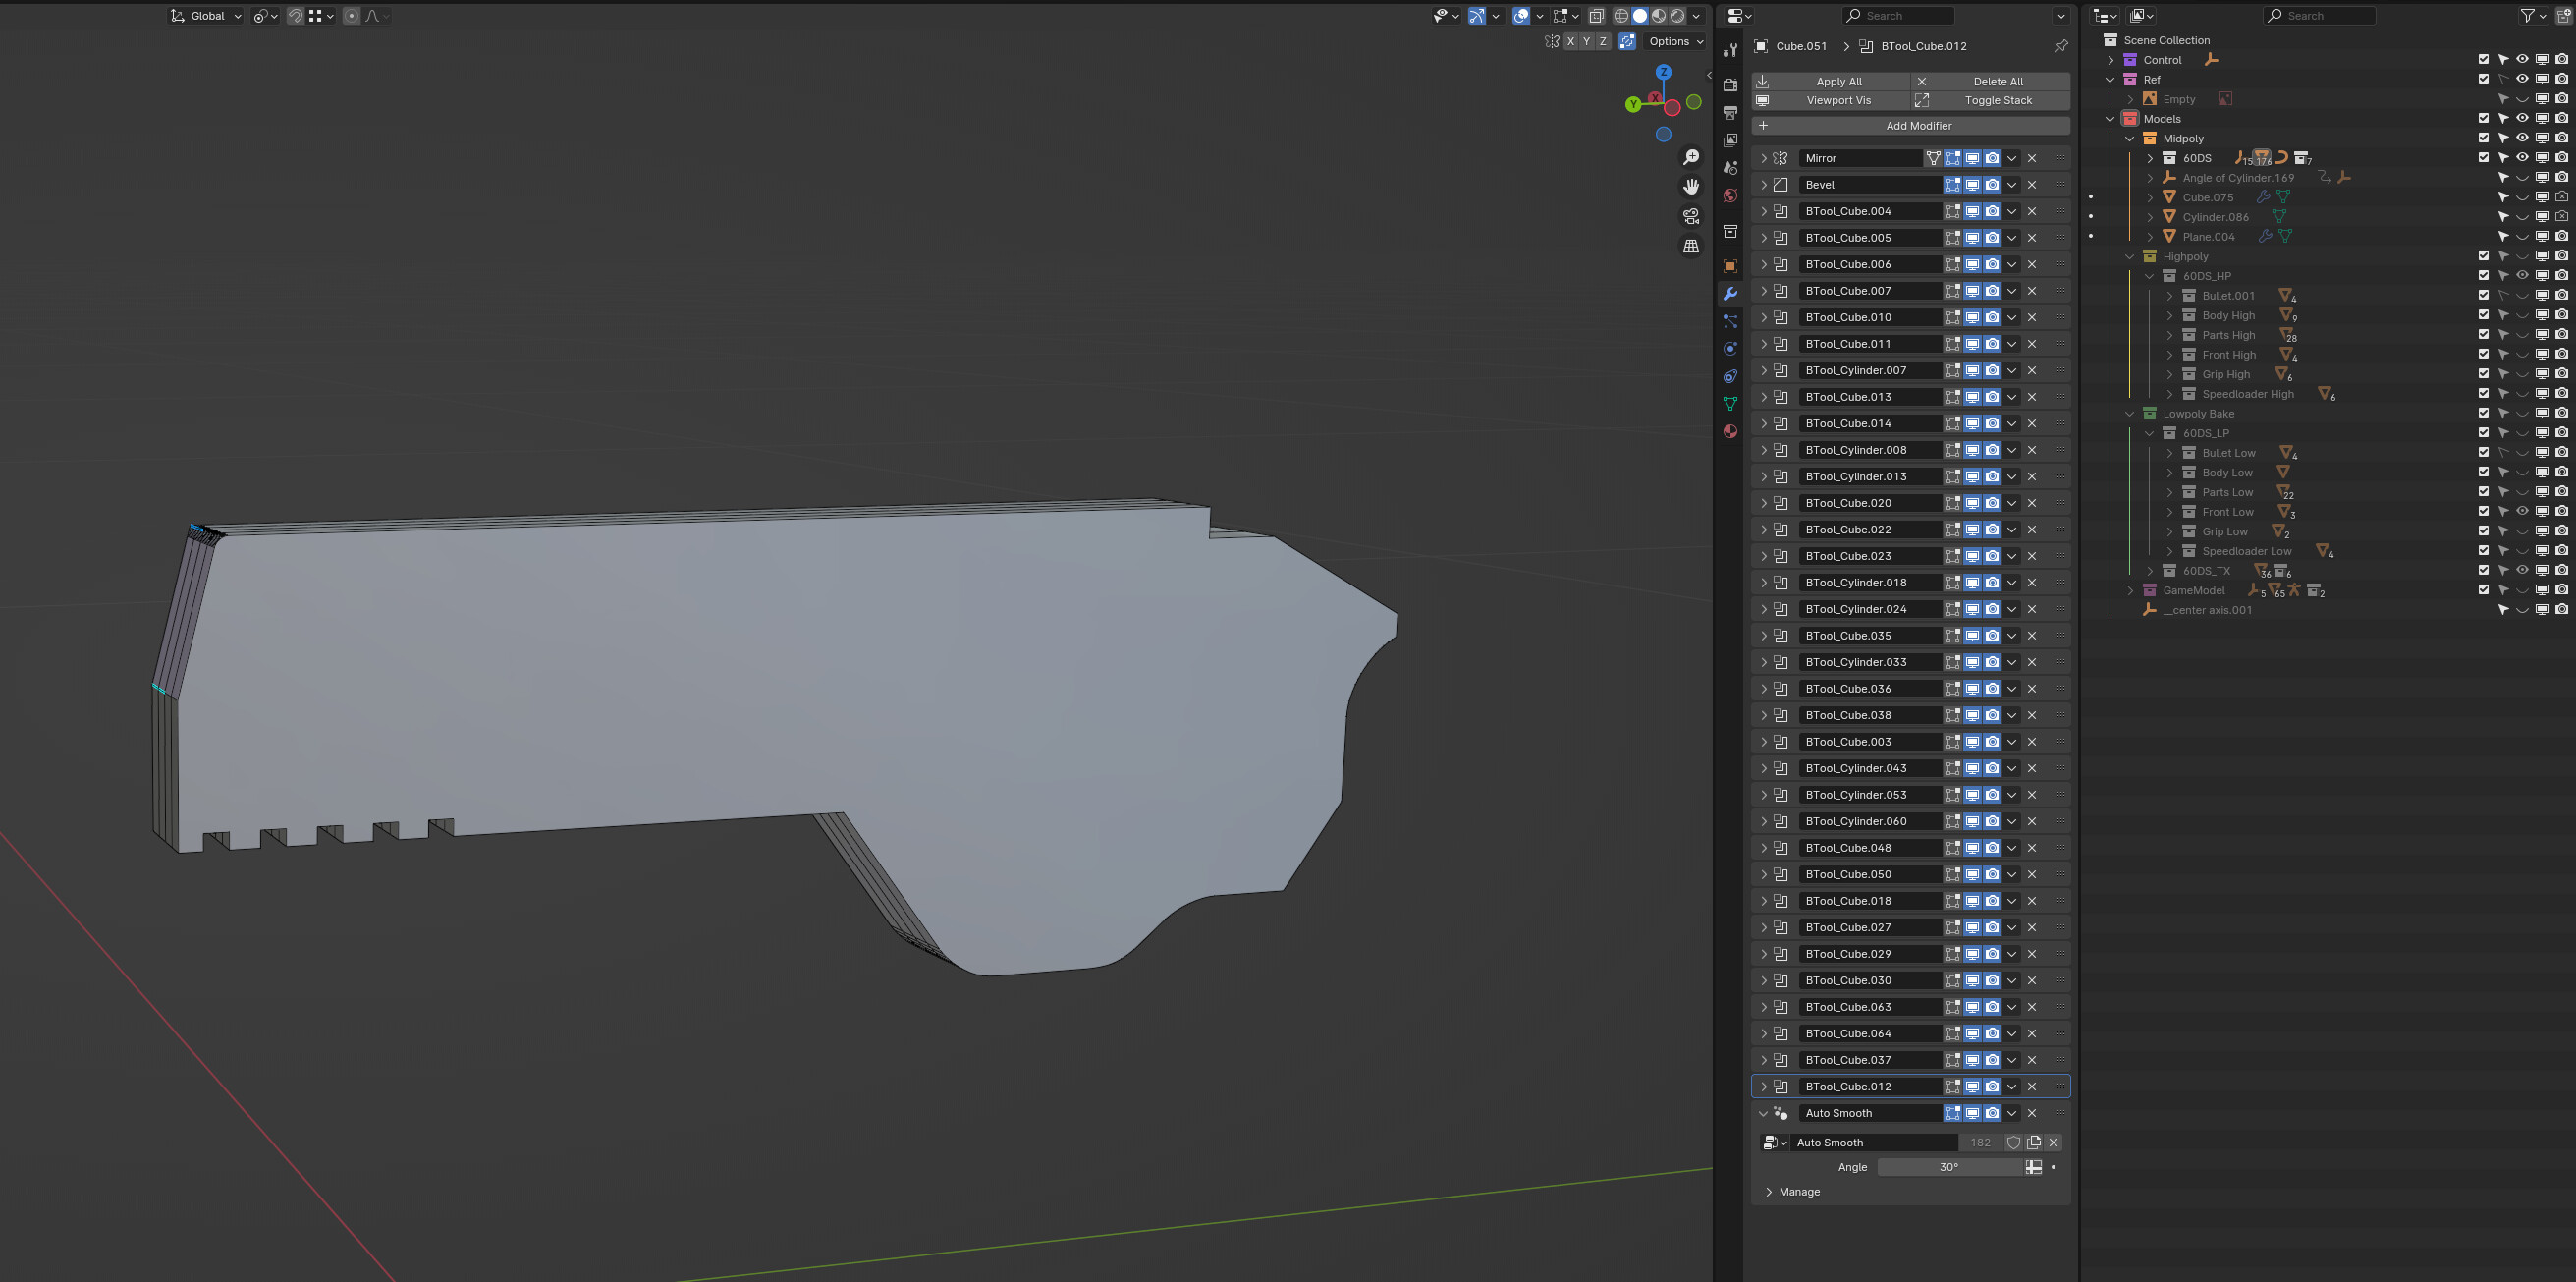Expand the GameModel collection in outliner
This screenshot has height=1282, width=2576.
2130,590
